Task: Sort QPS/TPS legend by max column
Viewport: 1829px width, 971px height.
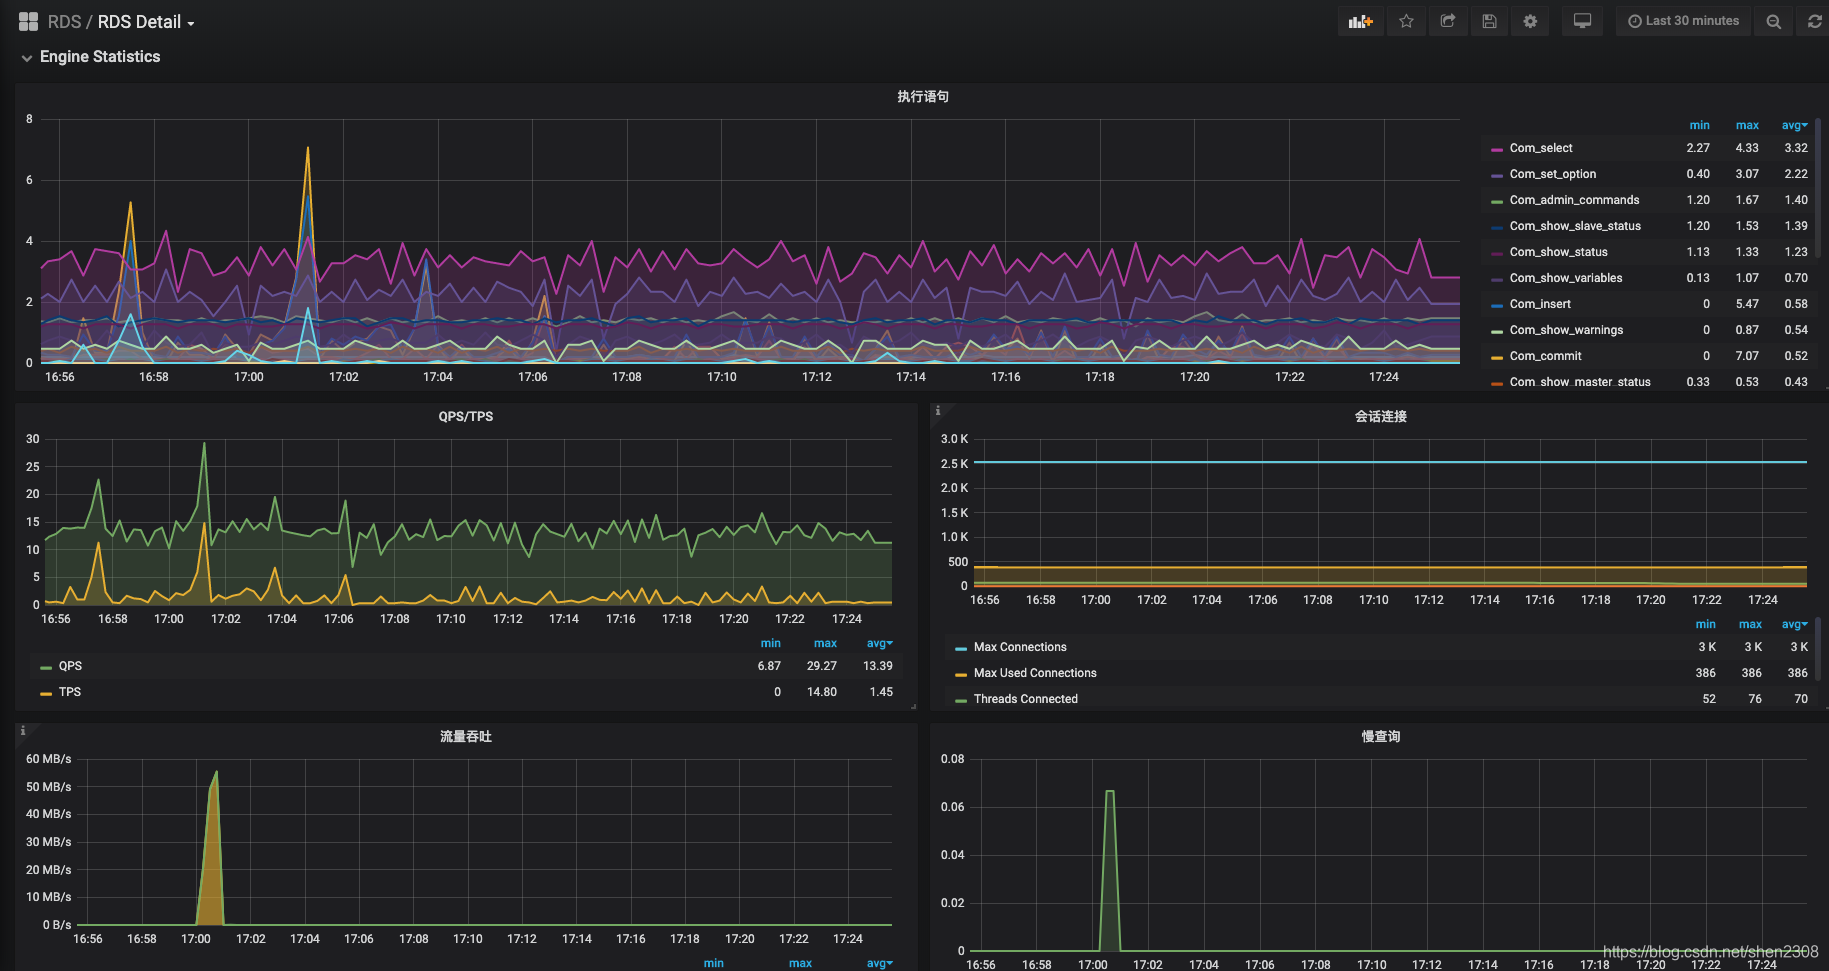Action: [825, 643]
